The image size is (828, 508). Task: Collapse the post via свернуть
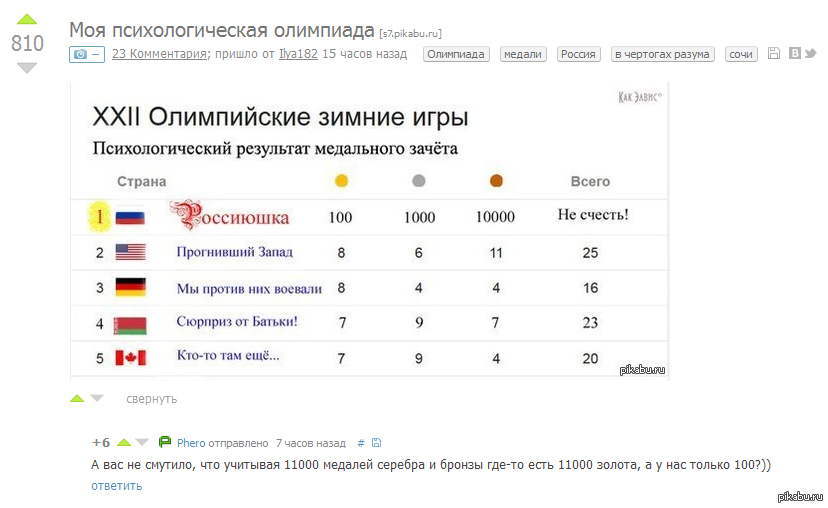click(x=151, y=399)
